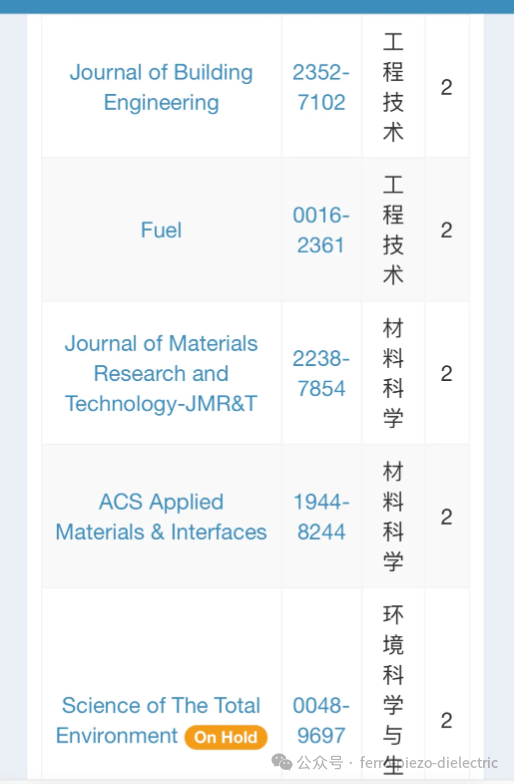This screenshot has width=514, height=784.
Task: Click ISSN 2238-7854 link
Action: click(321, 374)
